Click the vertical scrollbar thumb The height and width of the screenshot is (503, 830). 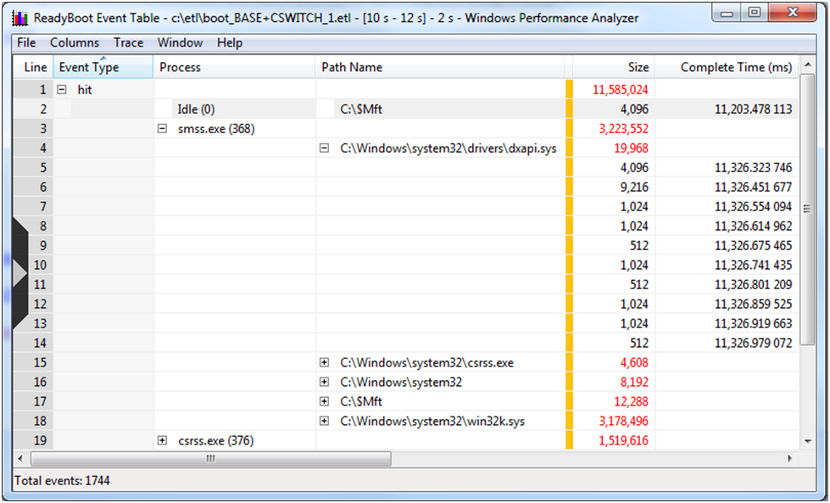808,209
